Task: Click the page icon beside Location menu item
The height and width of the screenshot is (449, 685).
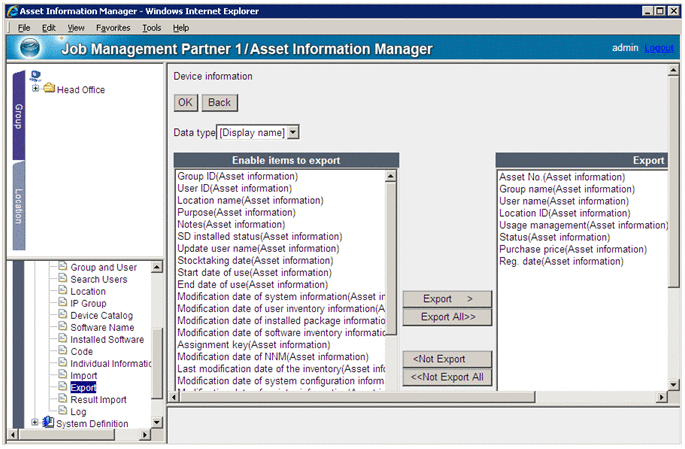Action: (x=63, y=290)
